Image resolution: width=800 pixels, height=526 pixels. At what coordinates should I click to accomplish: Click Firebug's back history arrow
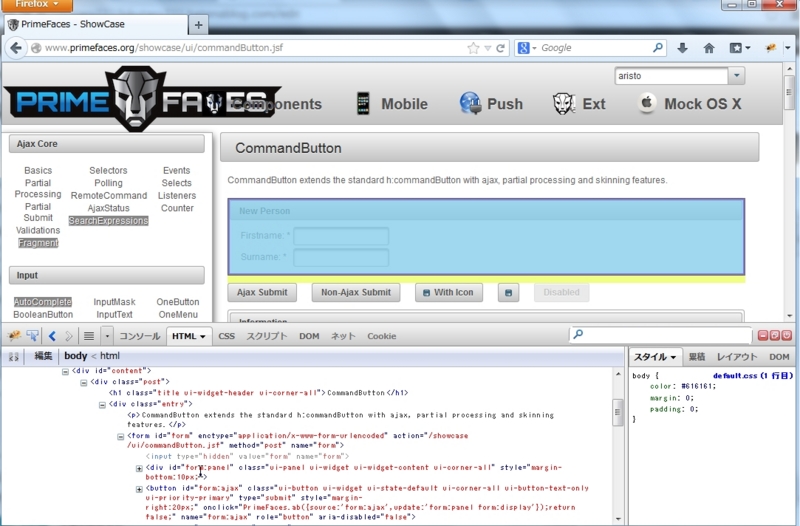(52, 336)
